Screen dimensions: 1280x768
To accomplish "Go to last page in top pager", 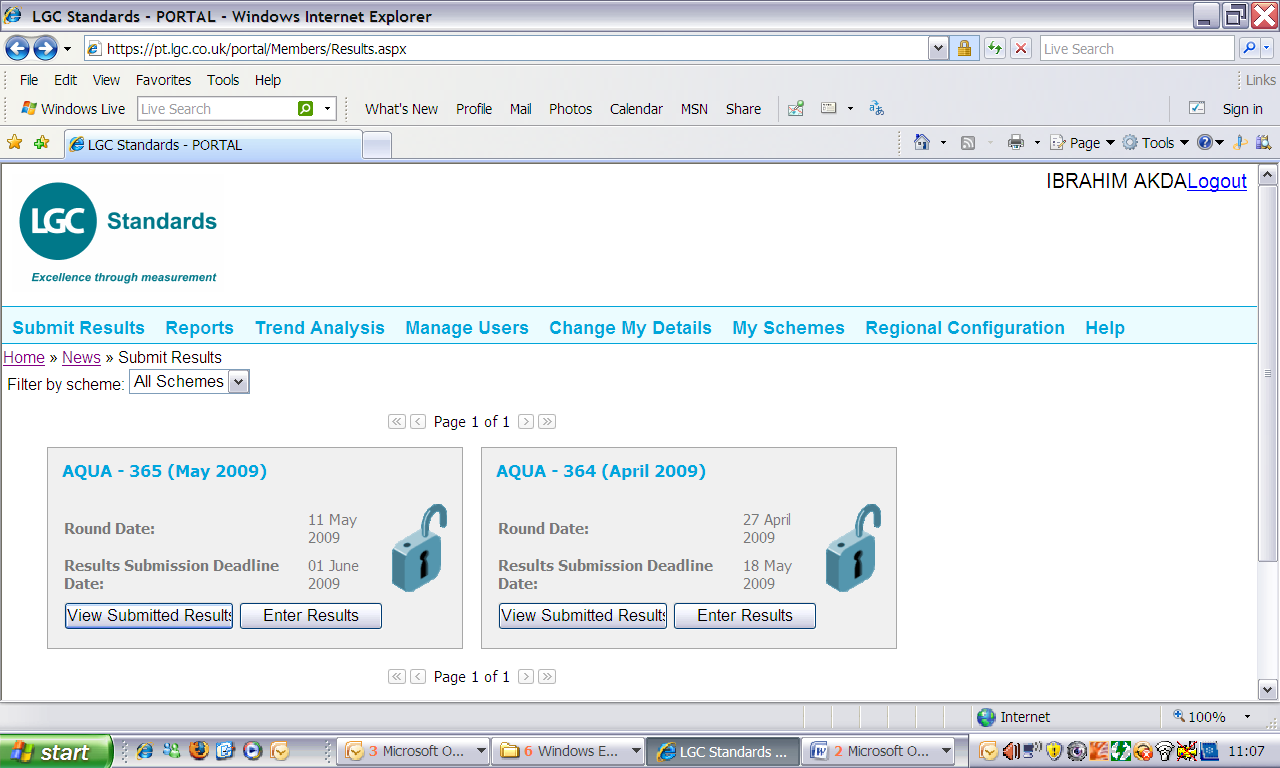I will pos(547,422).
